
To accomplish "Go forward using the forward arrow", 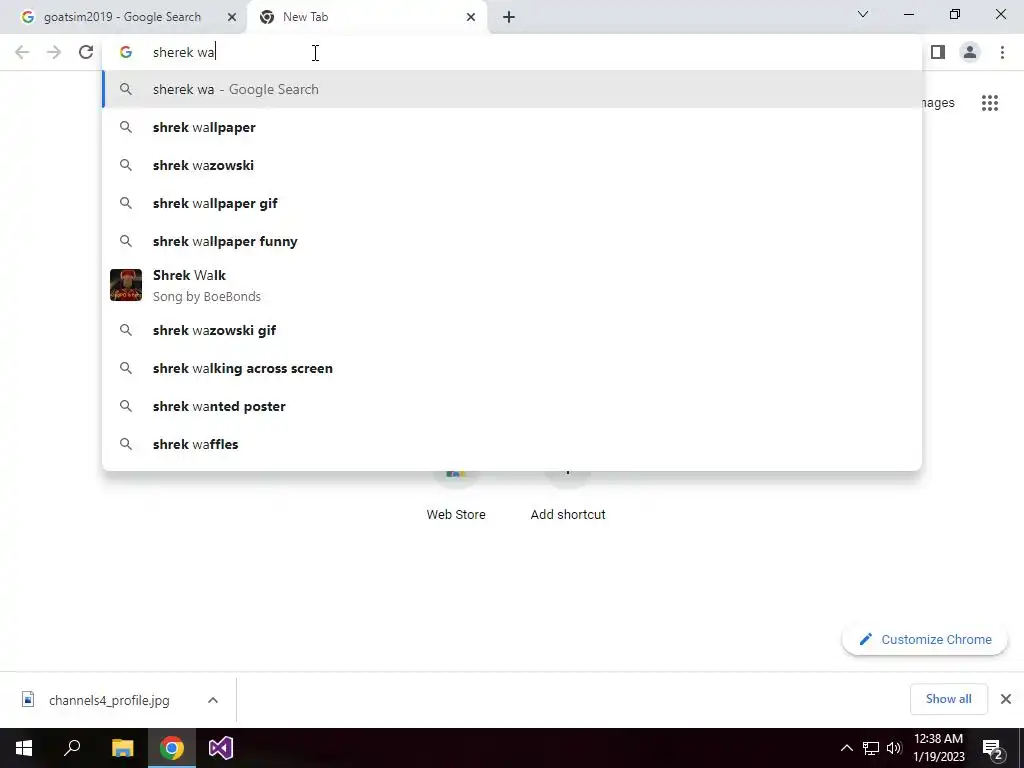I will pyautogui.click(x=54, y=52).
